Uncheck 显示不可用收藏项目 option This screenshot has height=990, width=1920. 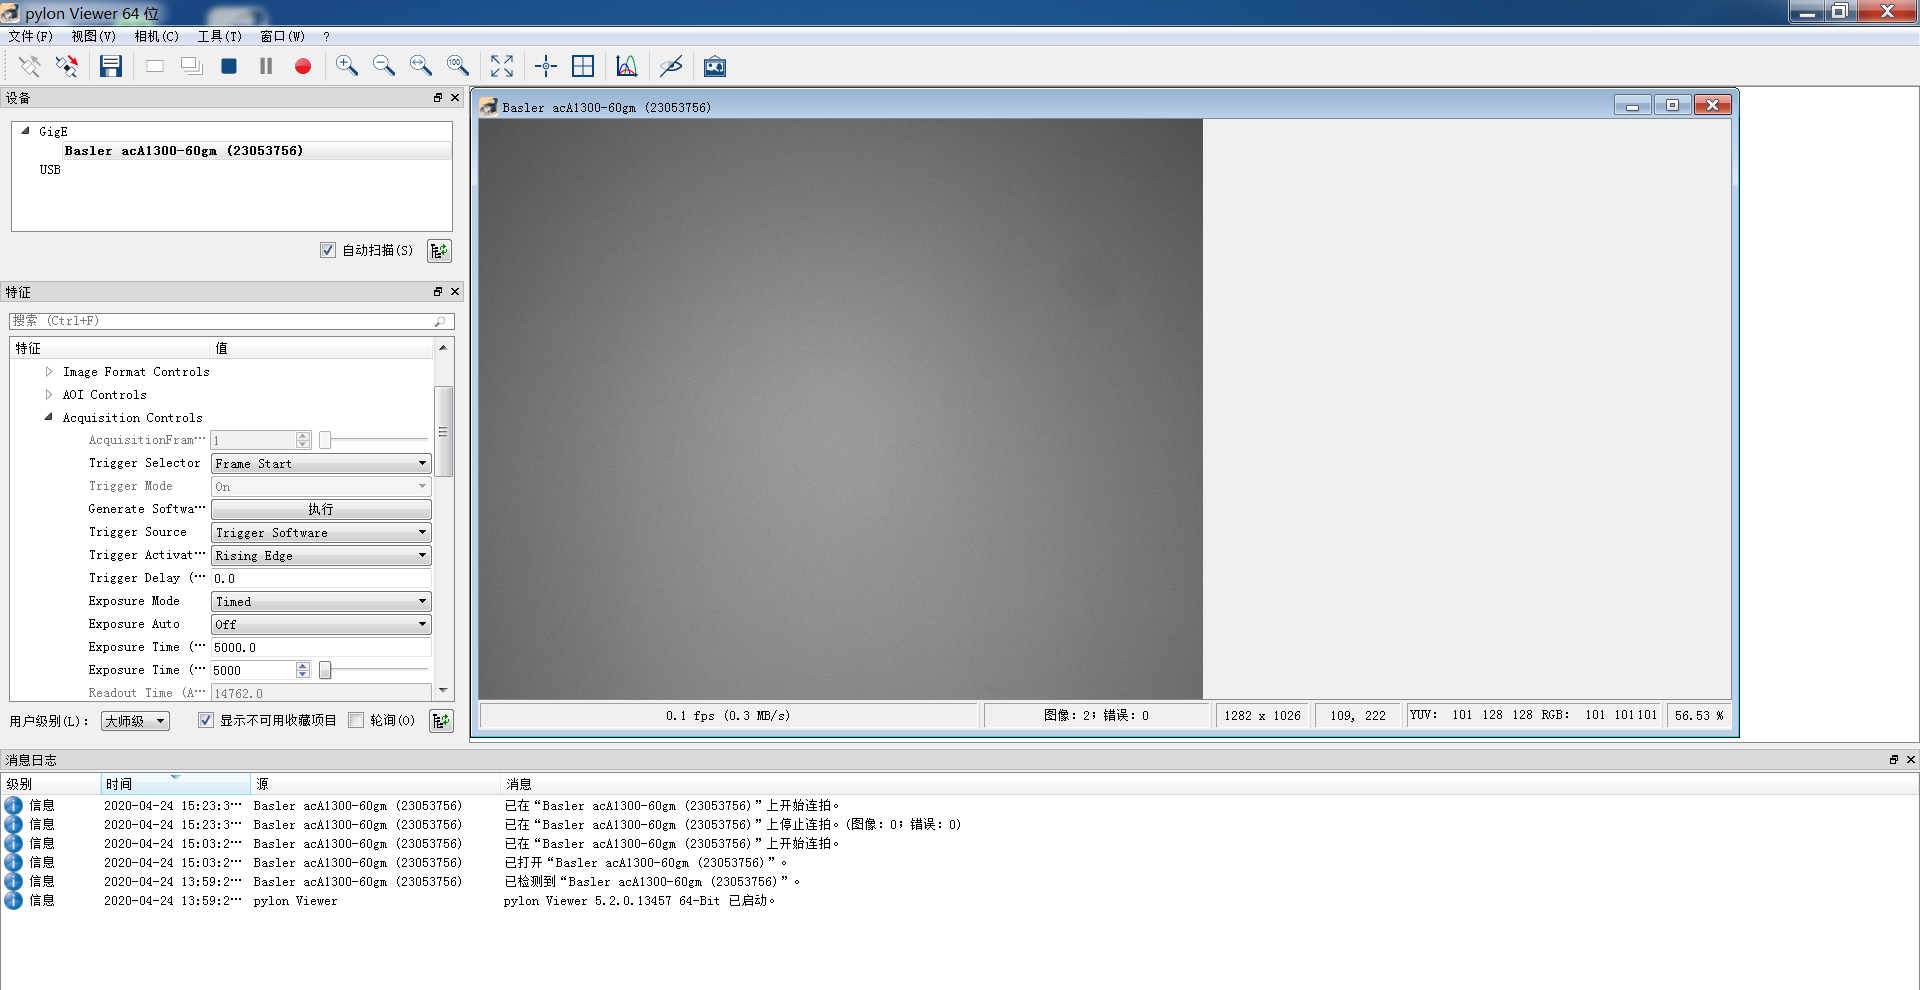tap(205, 720)
